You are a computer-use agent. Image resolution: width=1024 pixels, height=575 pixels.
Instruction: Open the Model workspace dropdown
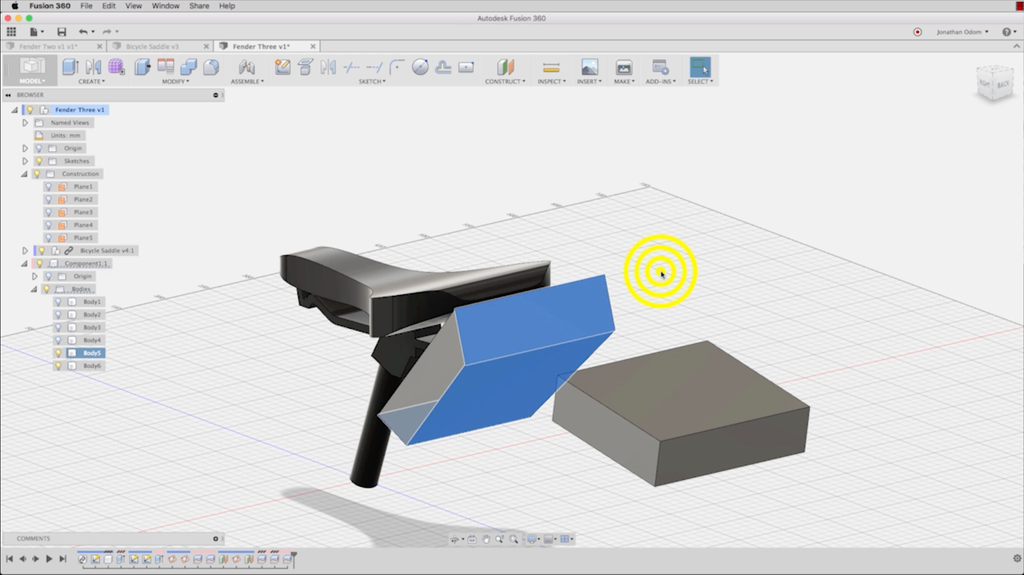(32, 81)
